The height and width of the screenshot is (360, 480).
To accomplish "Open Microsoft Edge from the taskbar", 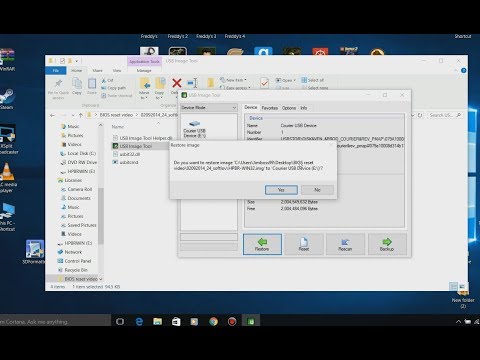I will [x=139, y=322].
